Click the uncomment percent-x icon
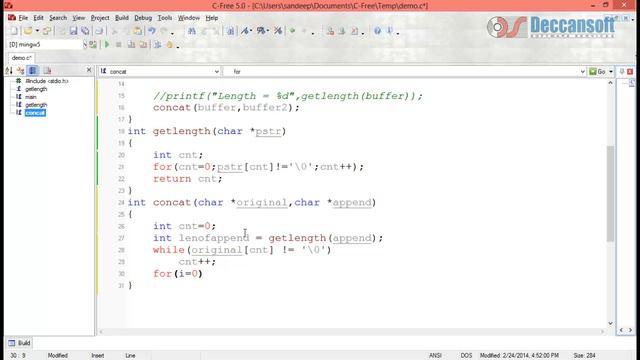This screenshot has width=640, height=360. [x=278, y=31]
